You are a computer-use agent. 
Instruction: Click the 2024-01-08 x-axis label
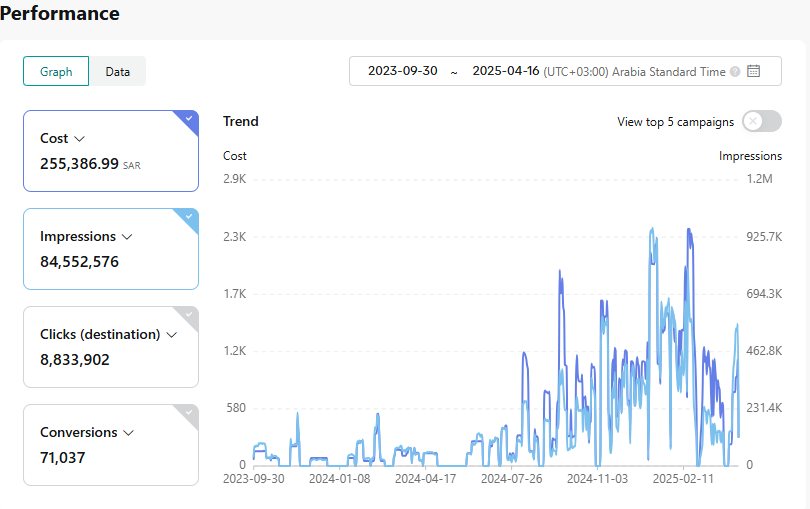[x=339, y=479]
